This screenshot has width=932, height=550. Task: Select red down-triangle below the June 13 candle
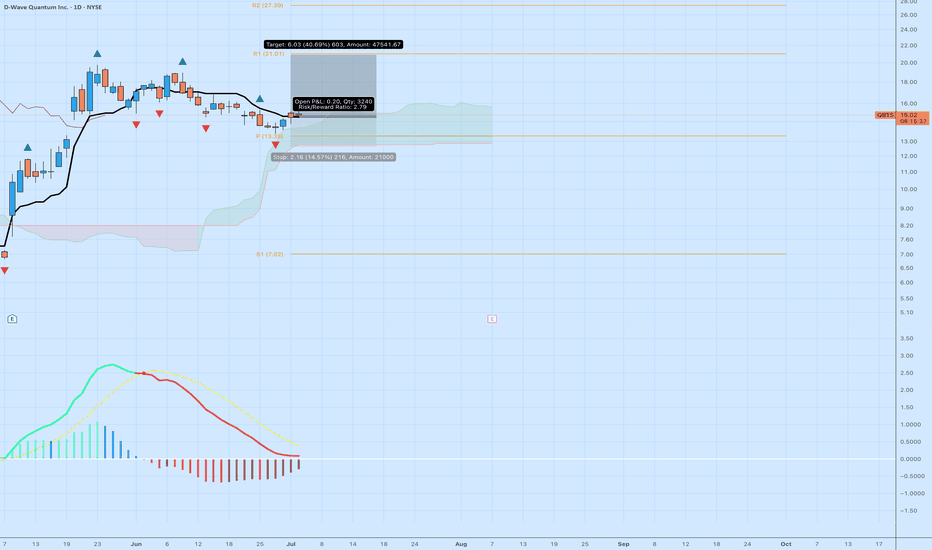point(206,128)
